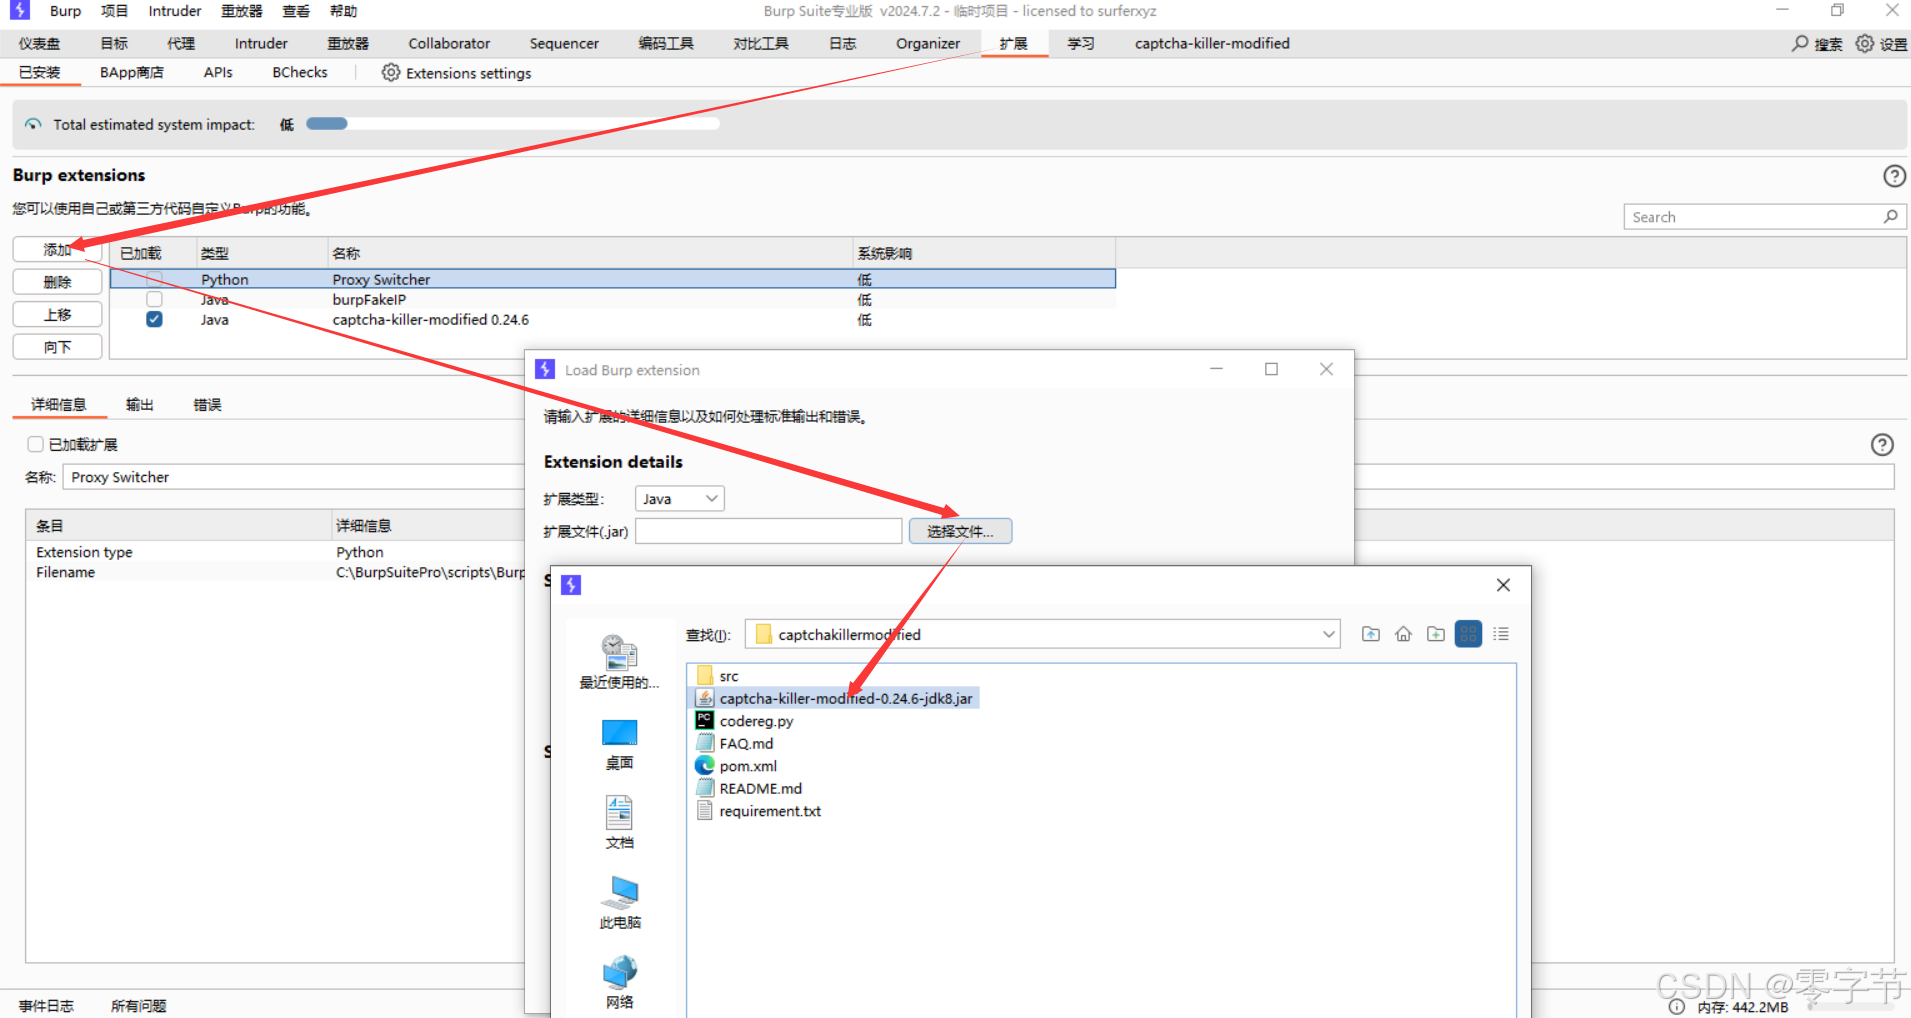Open the settings gear icon (设置)
This screenshot has height=1018, width=1911.
click(x=1865, y=44)
